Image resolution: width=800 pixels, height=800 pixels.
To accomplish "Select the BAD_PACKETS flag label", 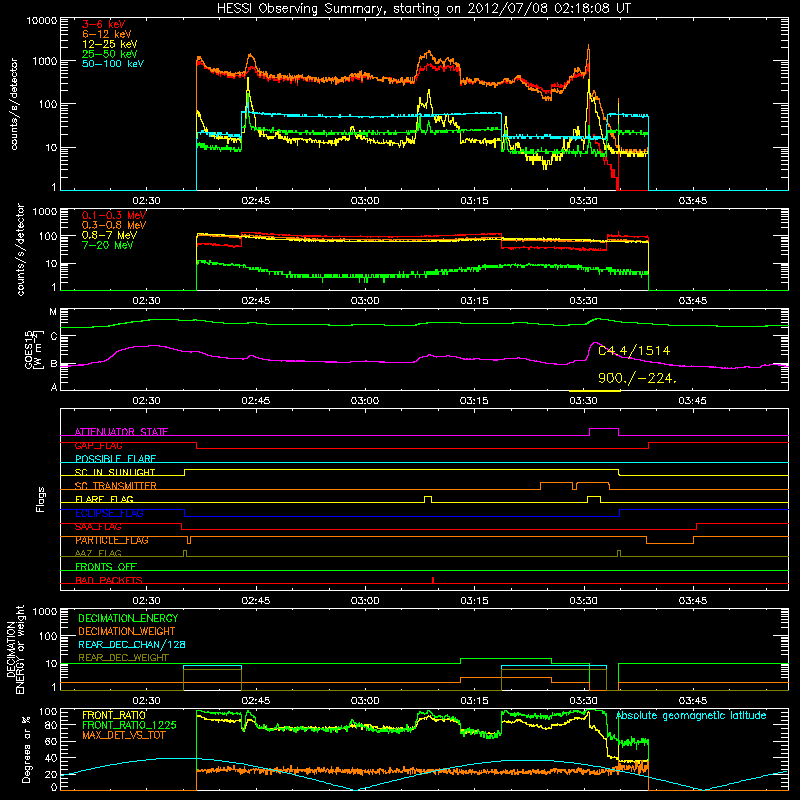I will coord(109,580).
